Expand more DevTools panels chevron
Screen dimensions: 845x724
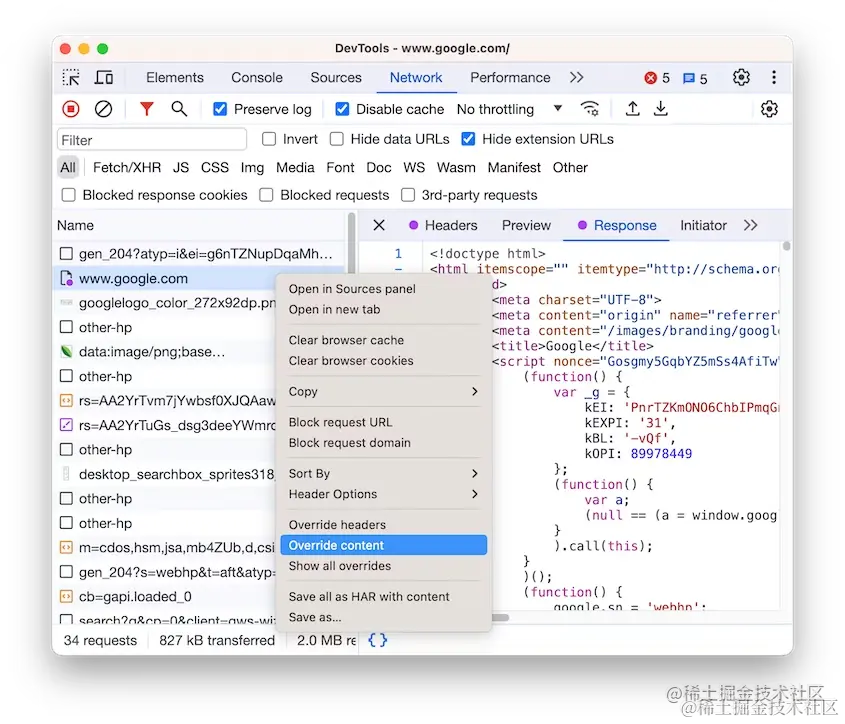(x=576, y=78)
